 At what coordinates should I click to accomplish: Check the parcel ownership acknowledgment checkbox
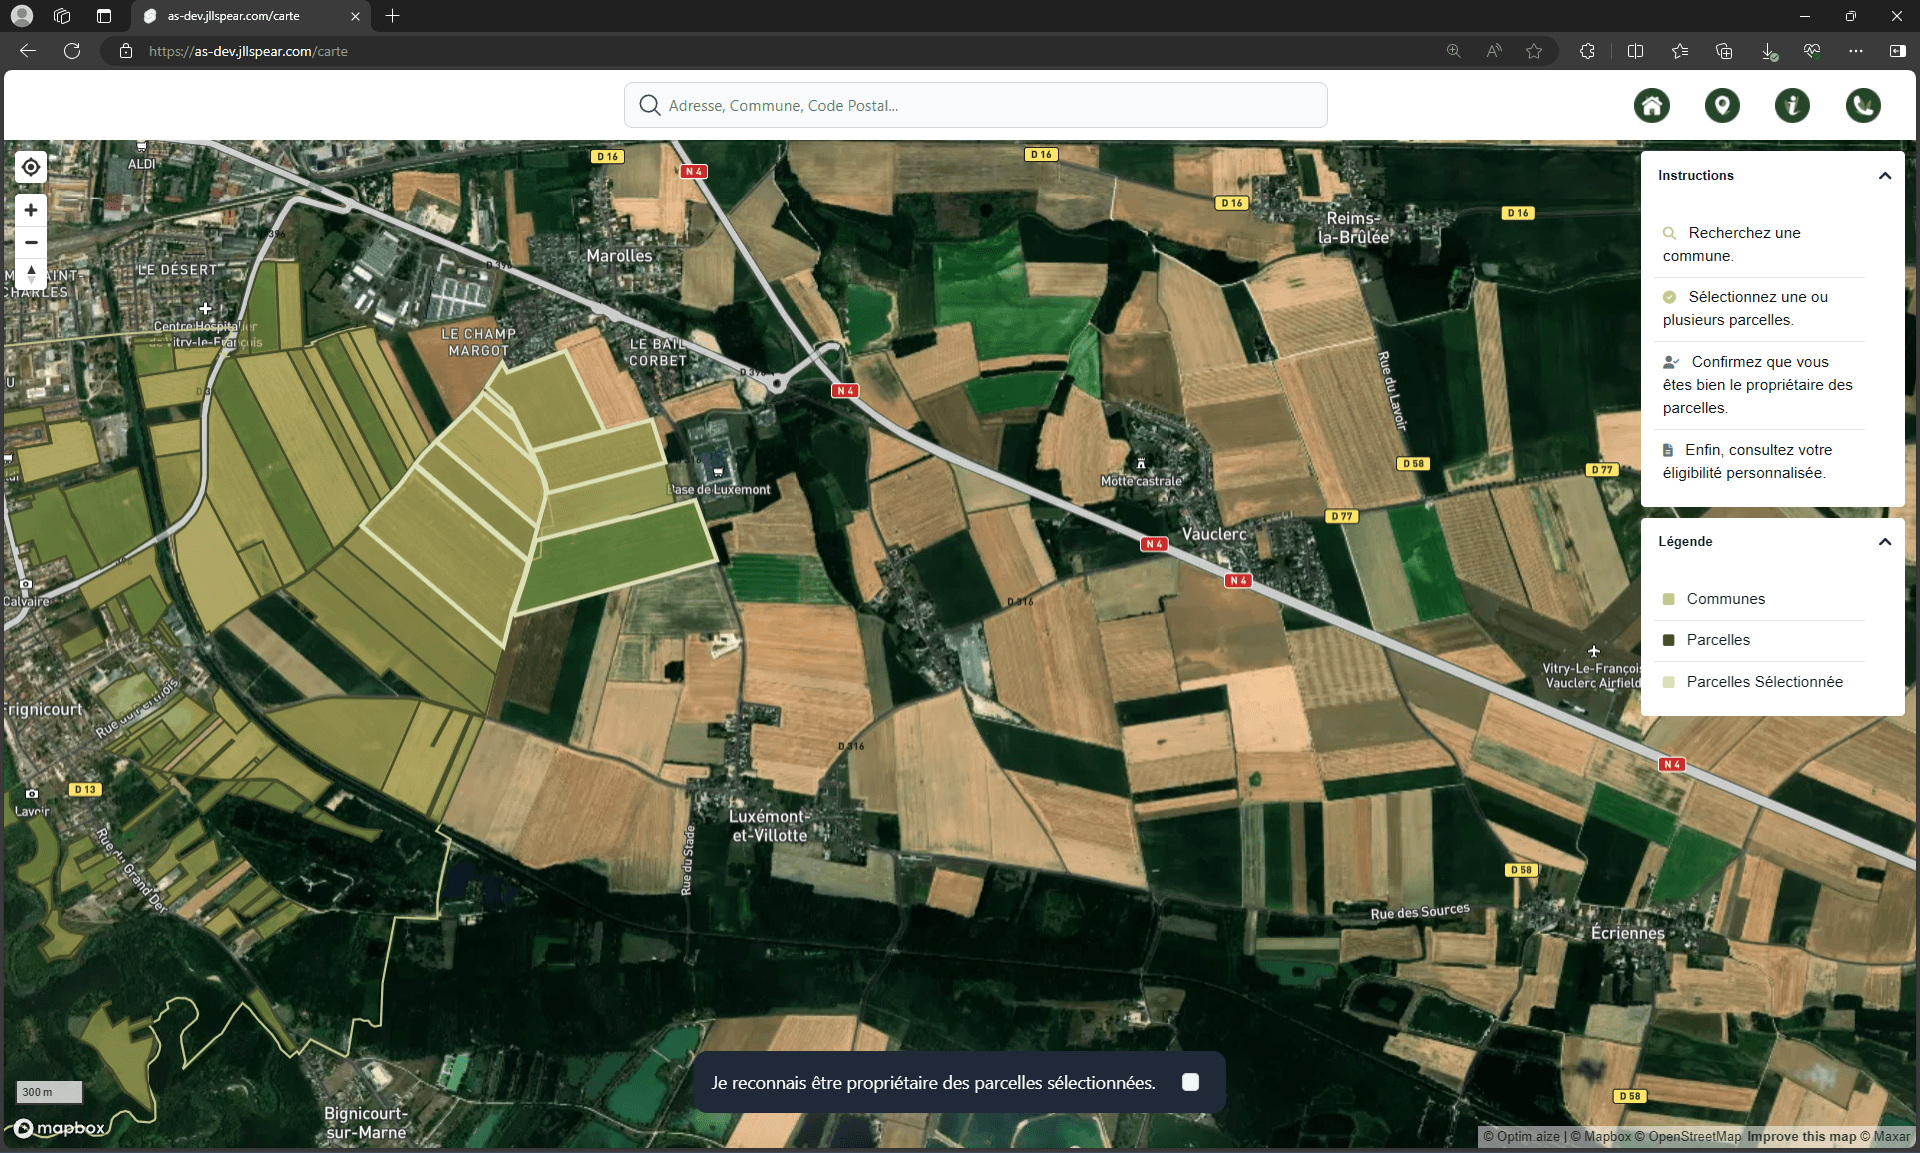click(1189, 1081)
